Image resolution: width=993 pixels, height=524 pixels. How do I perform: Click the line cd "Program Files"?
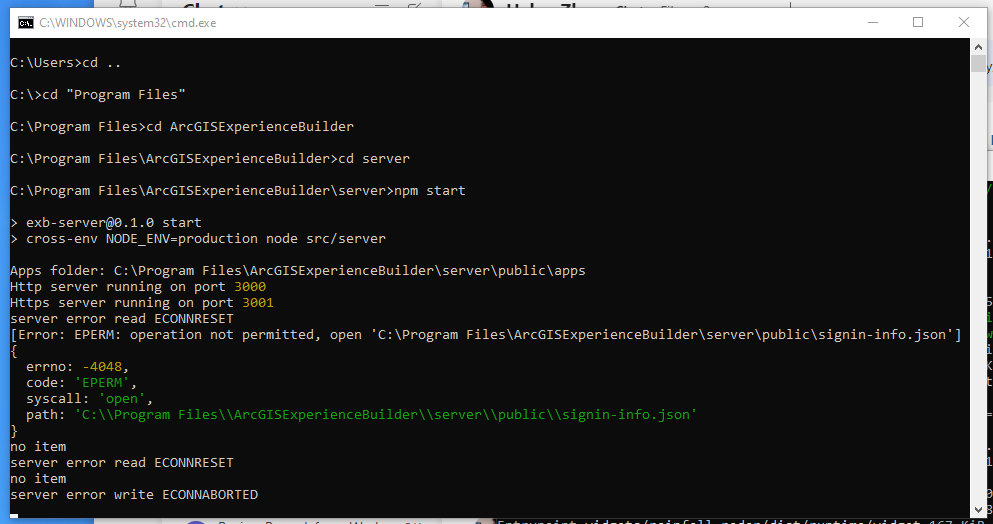98,94
